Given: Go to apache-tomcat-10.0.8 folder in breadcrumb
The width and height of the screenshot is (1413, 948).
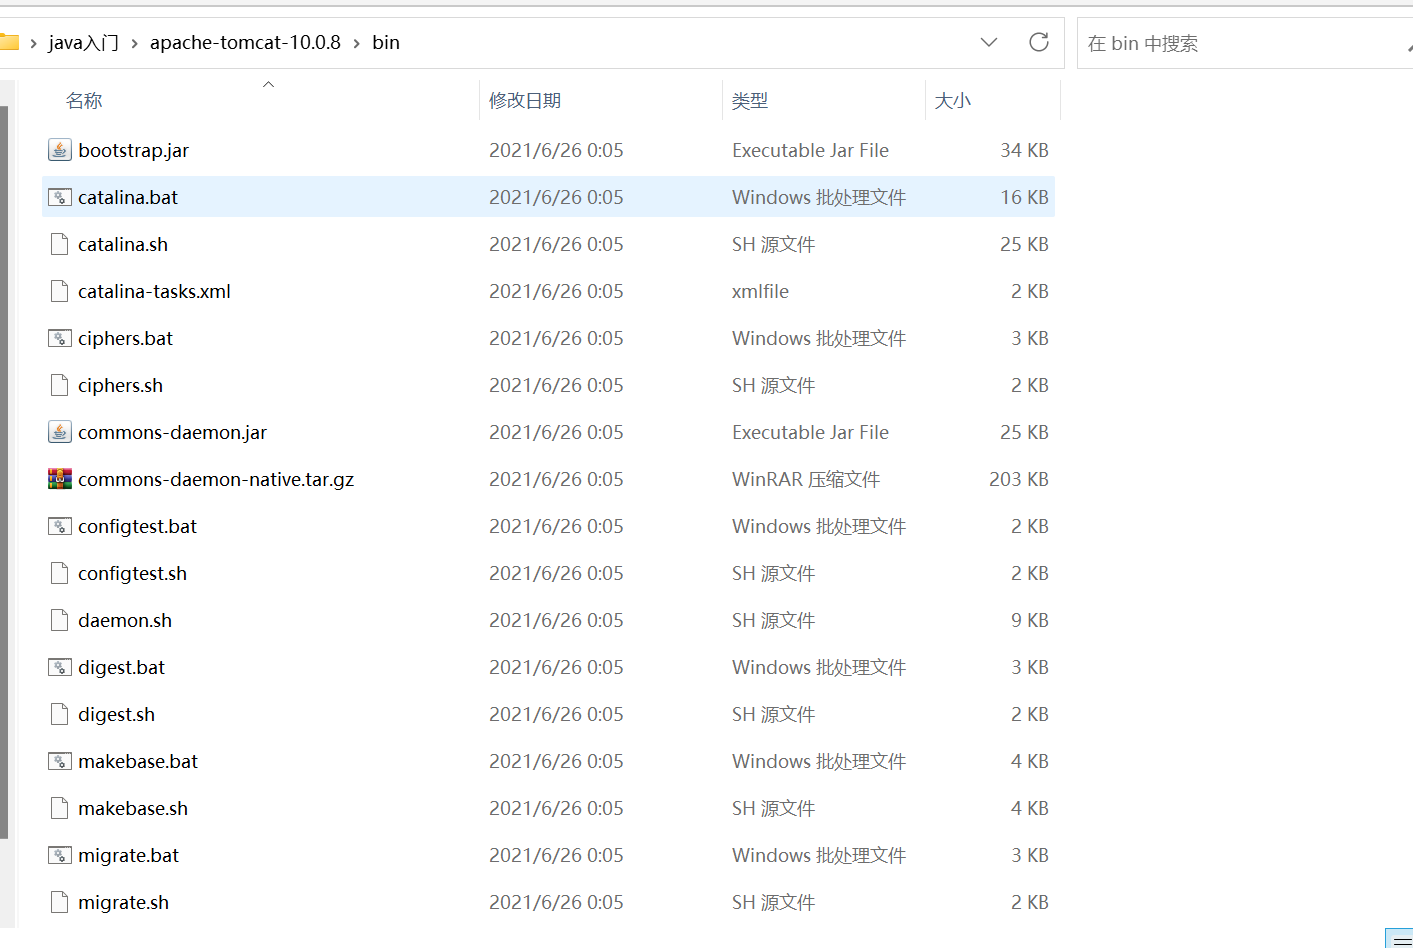Looking at the screenshot, I should coord(245,43).
